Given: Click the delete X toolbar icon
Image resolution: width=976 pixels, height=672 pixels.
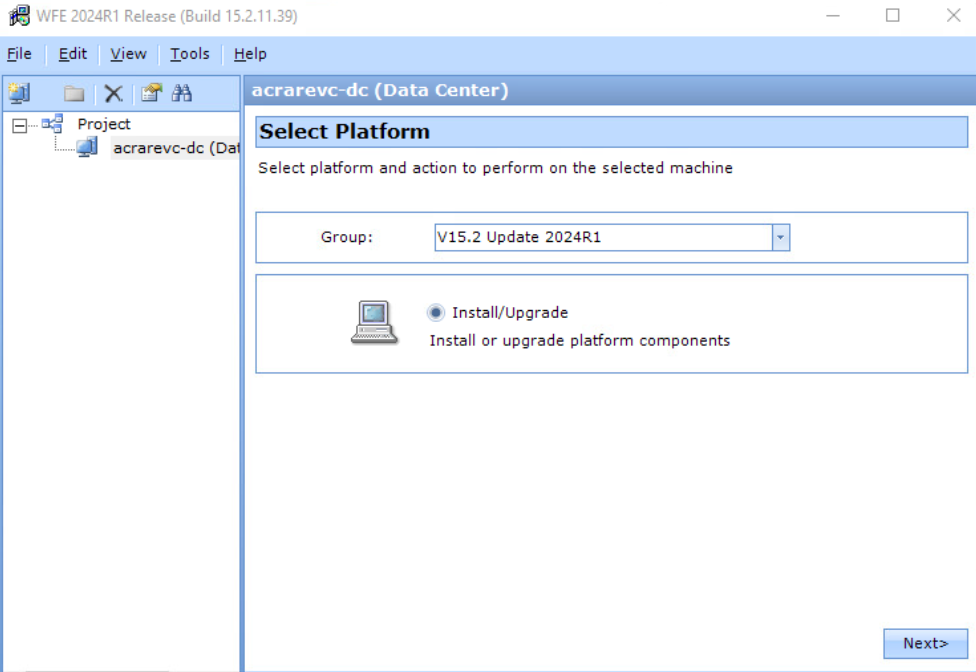Looking at the screenshot, I should pos(113,94).
